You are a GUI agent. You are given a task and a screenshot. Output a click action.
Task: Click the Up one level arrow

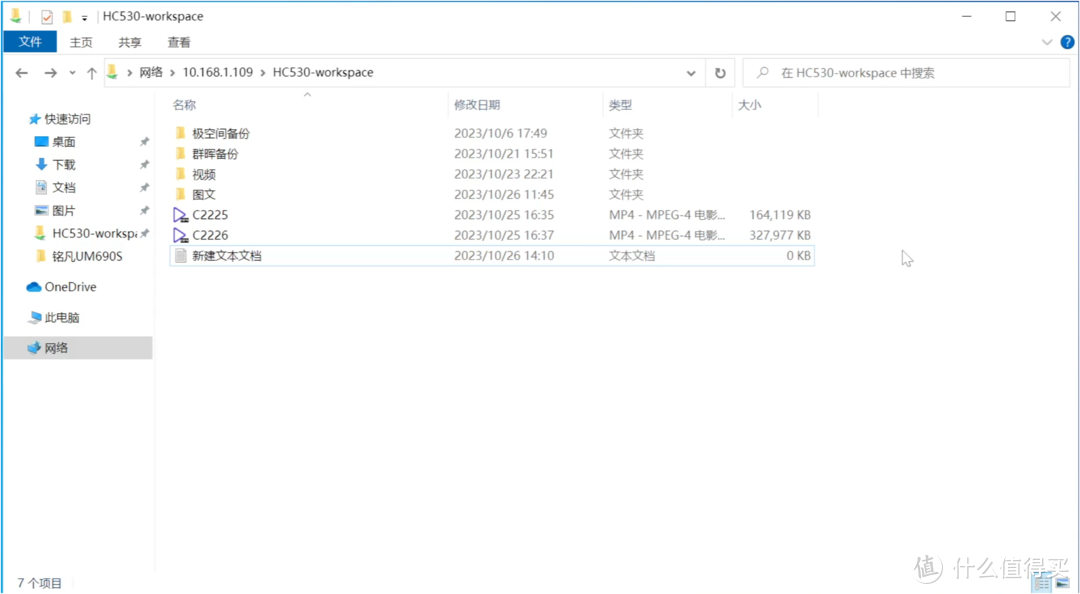click(x=91, y=73)
